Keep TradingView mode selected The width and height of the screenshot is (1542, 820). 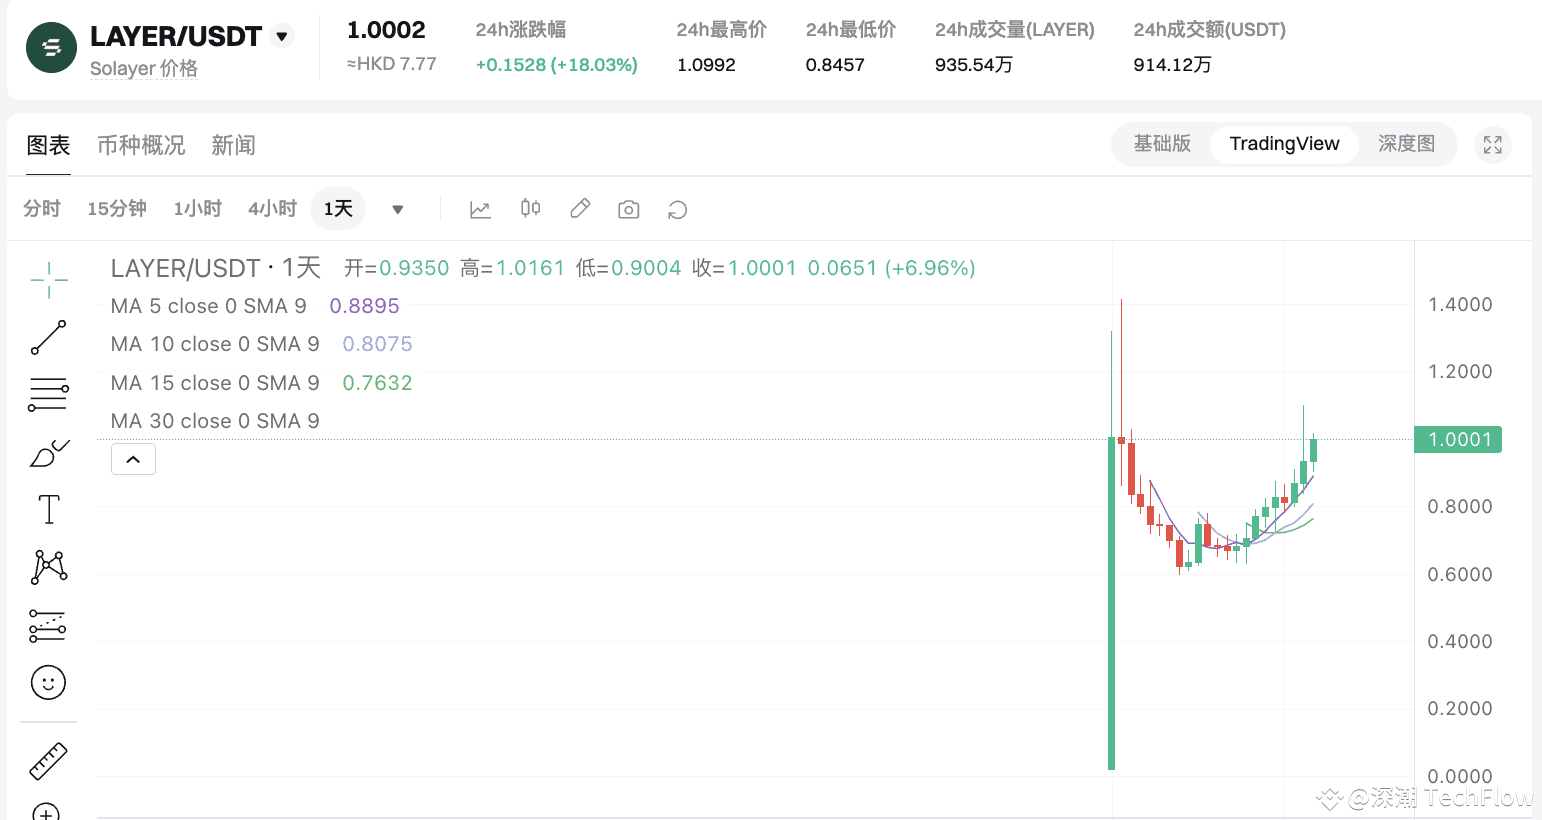coord(1284,144)
